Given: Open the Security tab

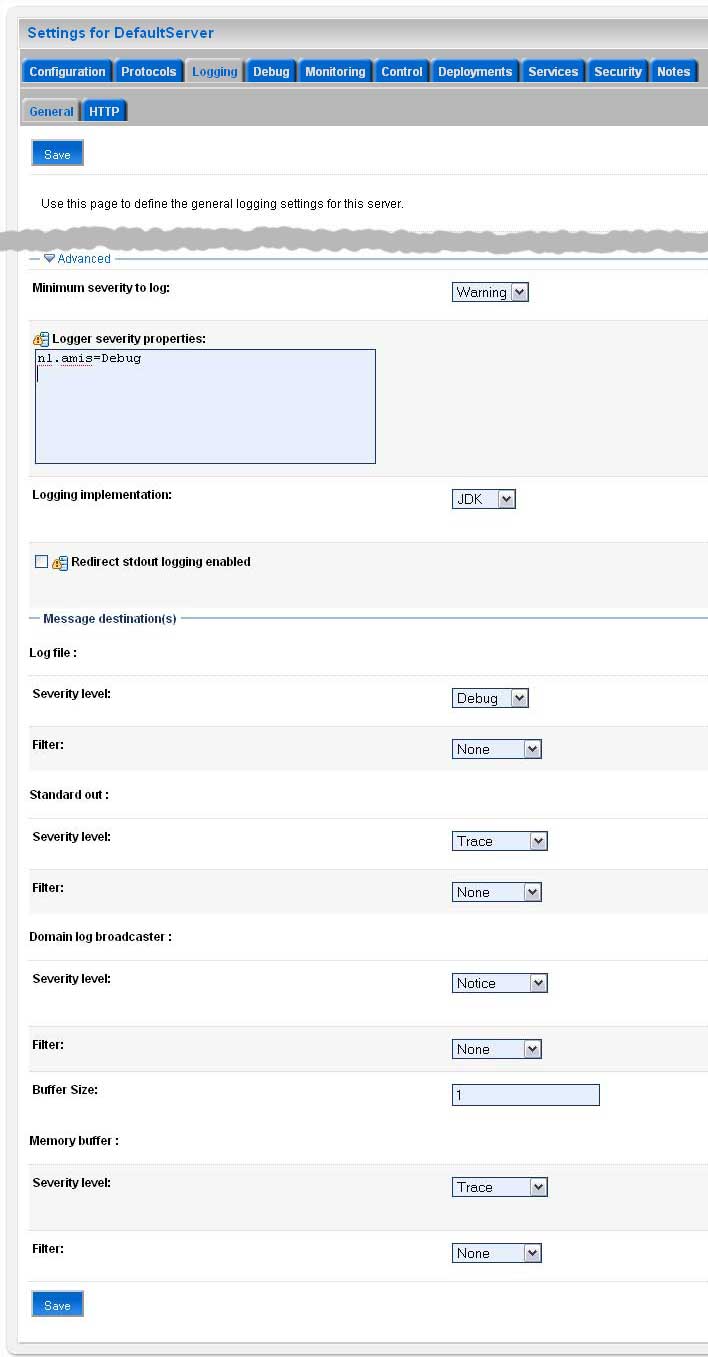Looking at the screenshot, I should (x=617, y=72).
